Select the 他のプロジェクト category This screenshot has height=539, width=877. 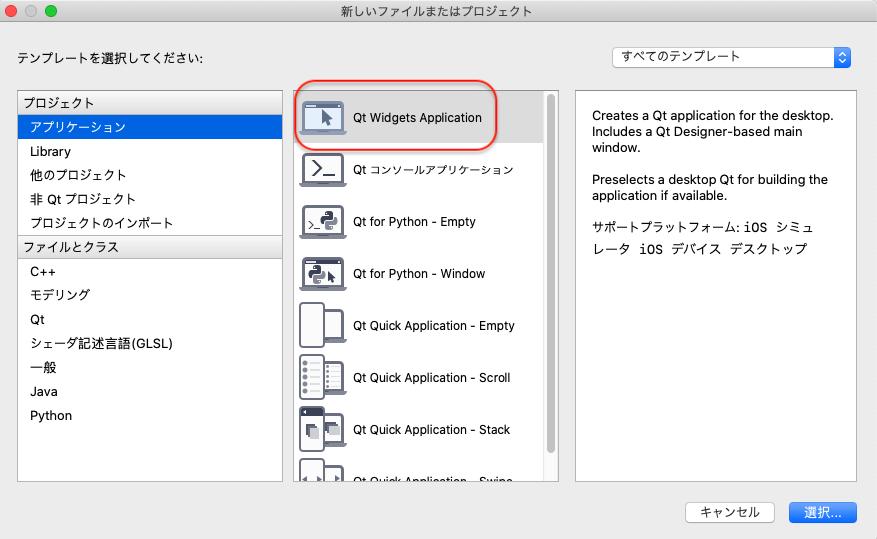(150, 175)
